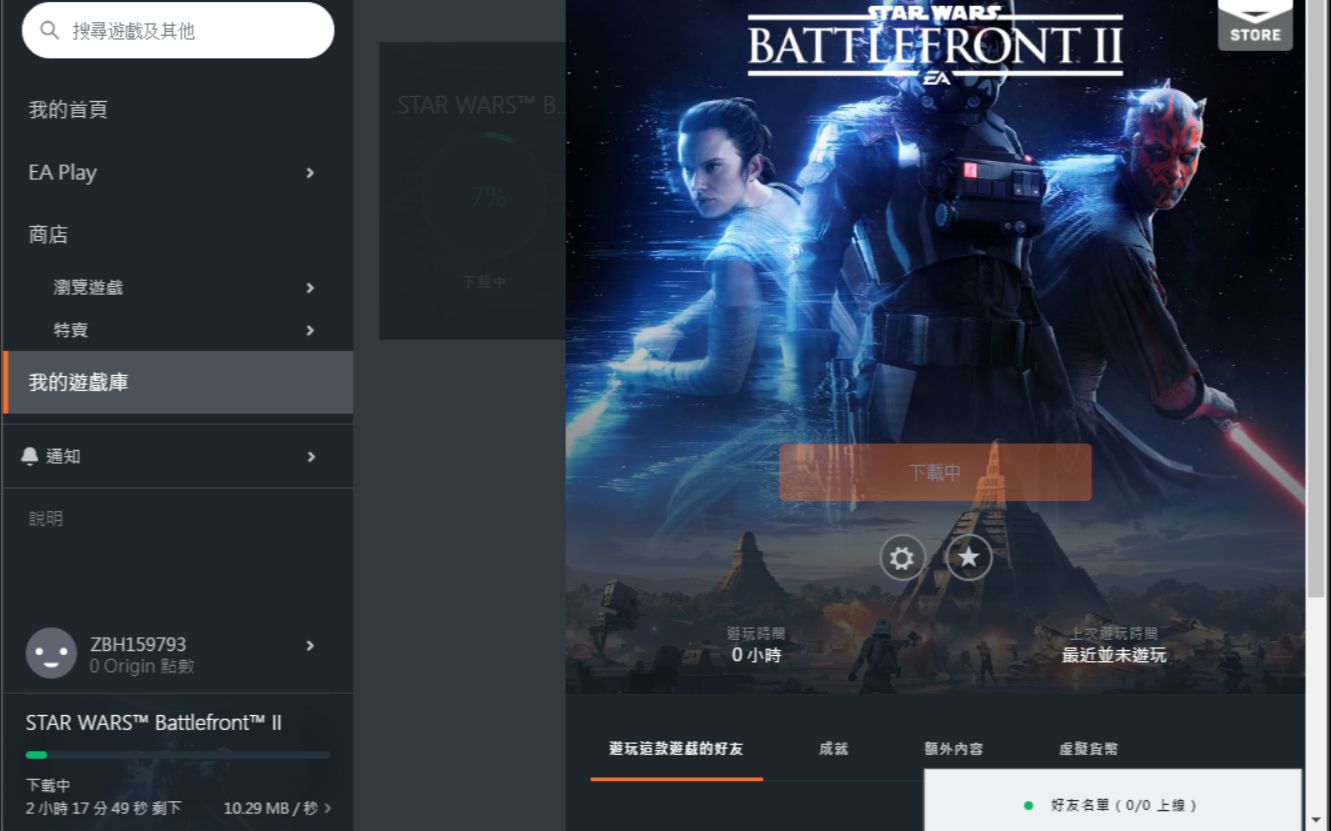Expand the 通知 chevron

(x=311, y=456)
